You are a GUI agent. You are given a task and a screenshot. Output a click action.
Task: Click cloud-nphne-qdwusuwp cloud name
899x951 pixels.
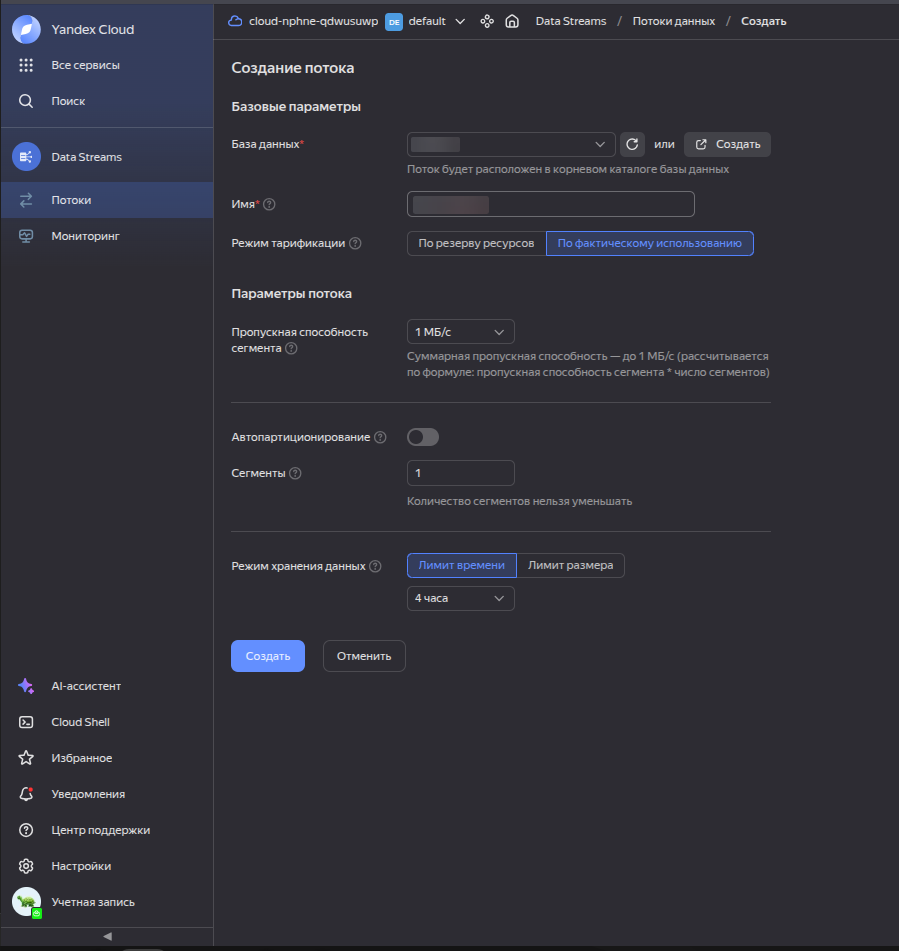tap(313, 21)
